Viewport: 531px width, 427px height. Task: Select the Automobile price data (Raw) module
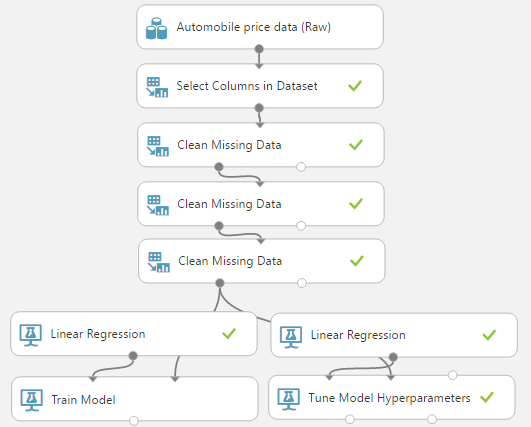tap(260, 27)
